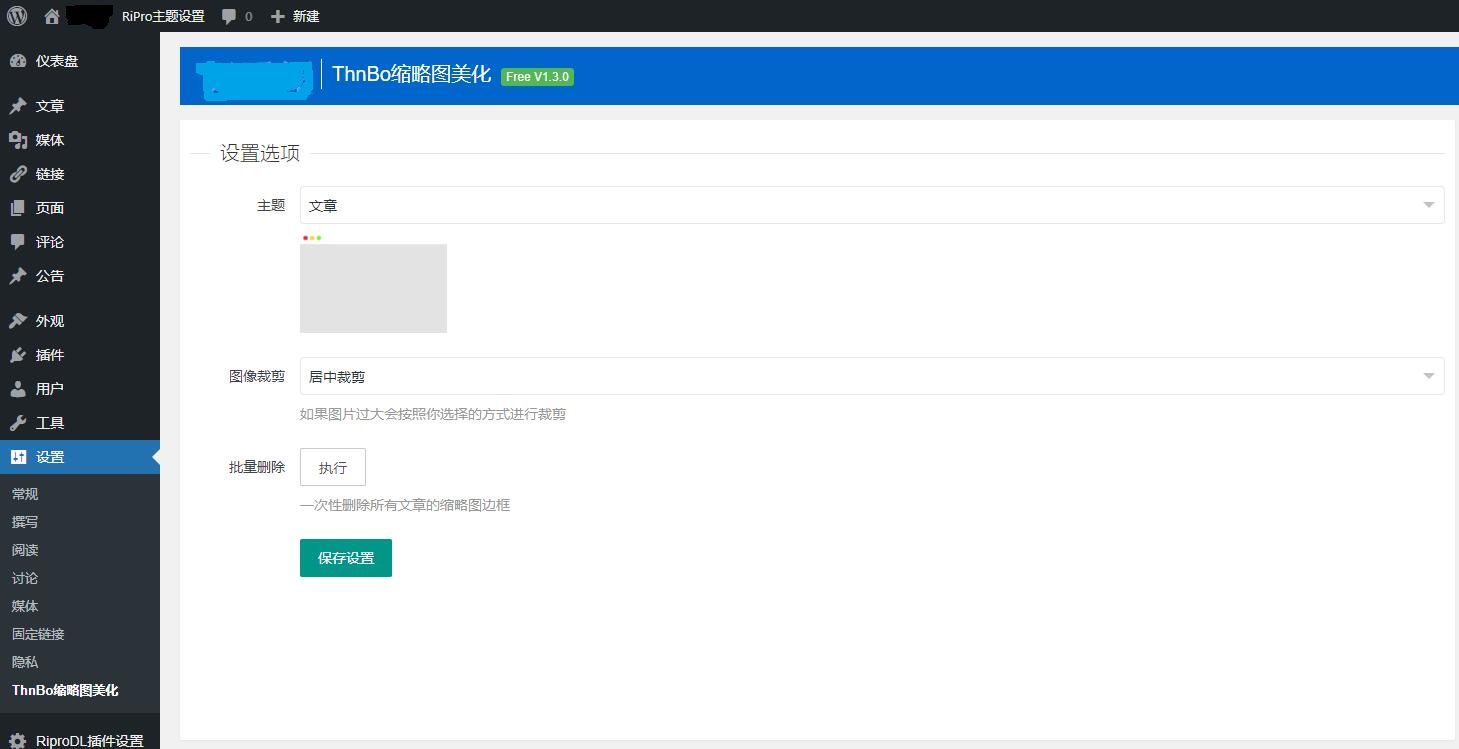Screen dimensions: 1459x749
Task: Expand the 图像裁剪 dropdown showing 居中裁剪
Action: [x=872, y=376]
